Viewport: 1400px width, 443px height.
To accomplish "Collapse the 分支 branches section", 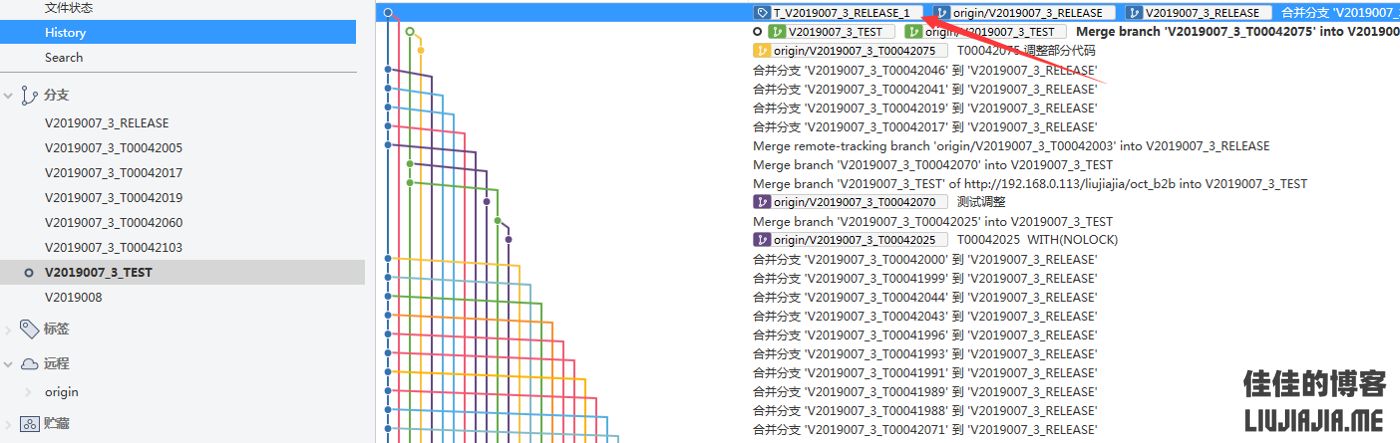I will click(x=9, y=96).
